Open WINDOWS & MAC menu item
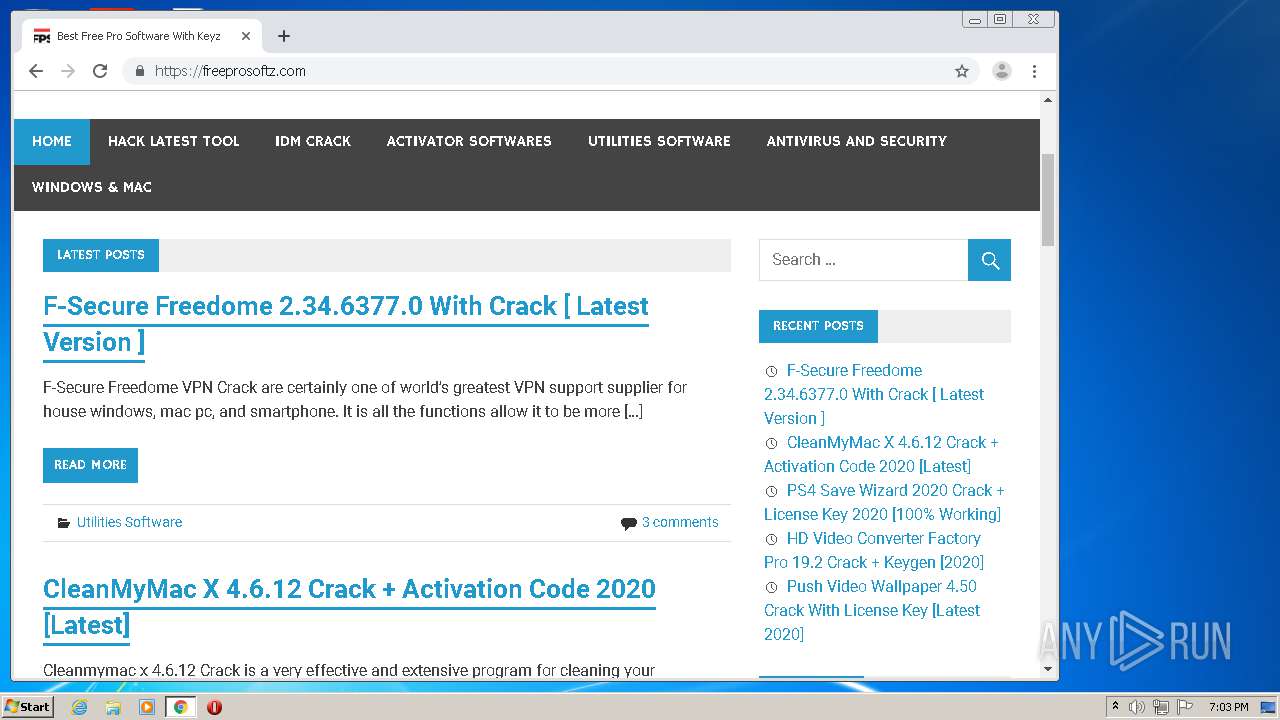 92,187
